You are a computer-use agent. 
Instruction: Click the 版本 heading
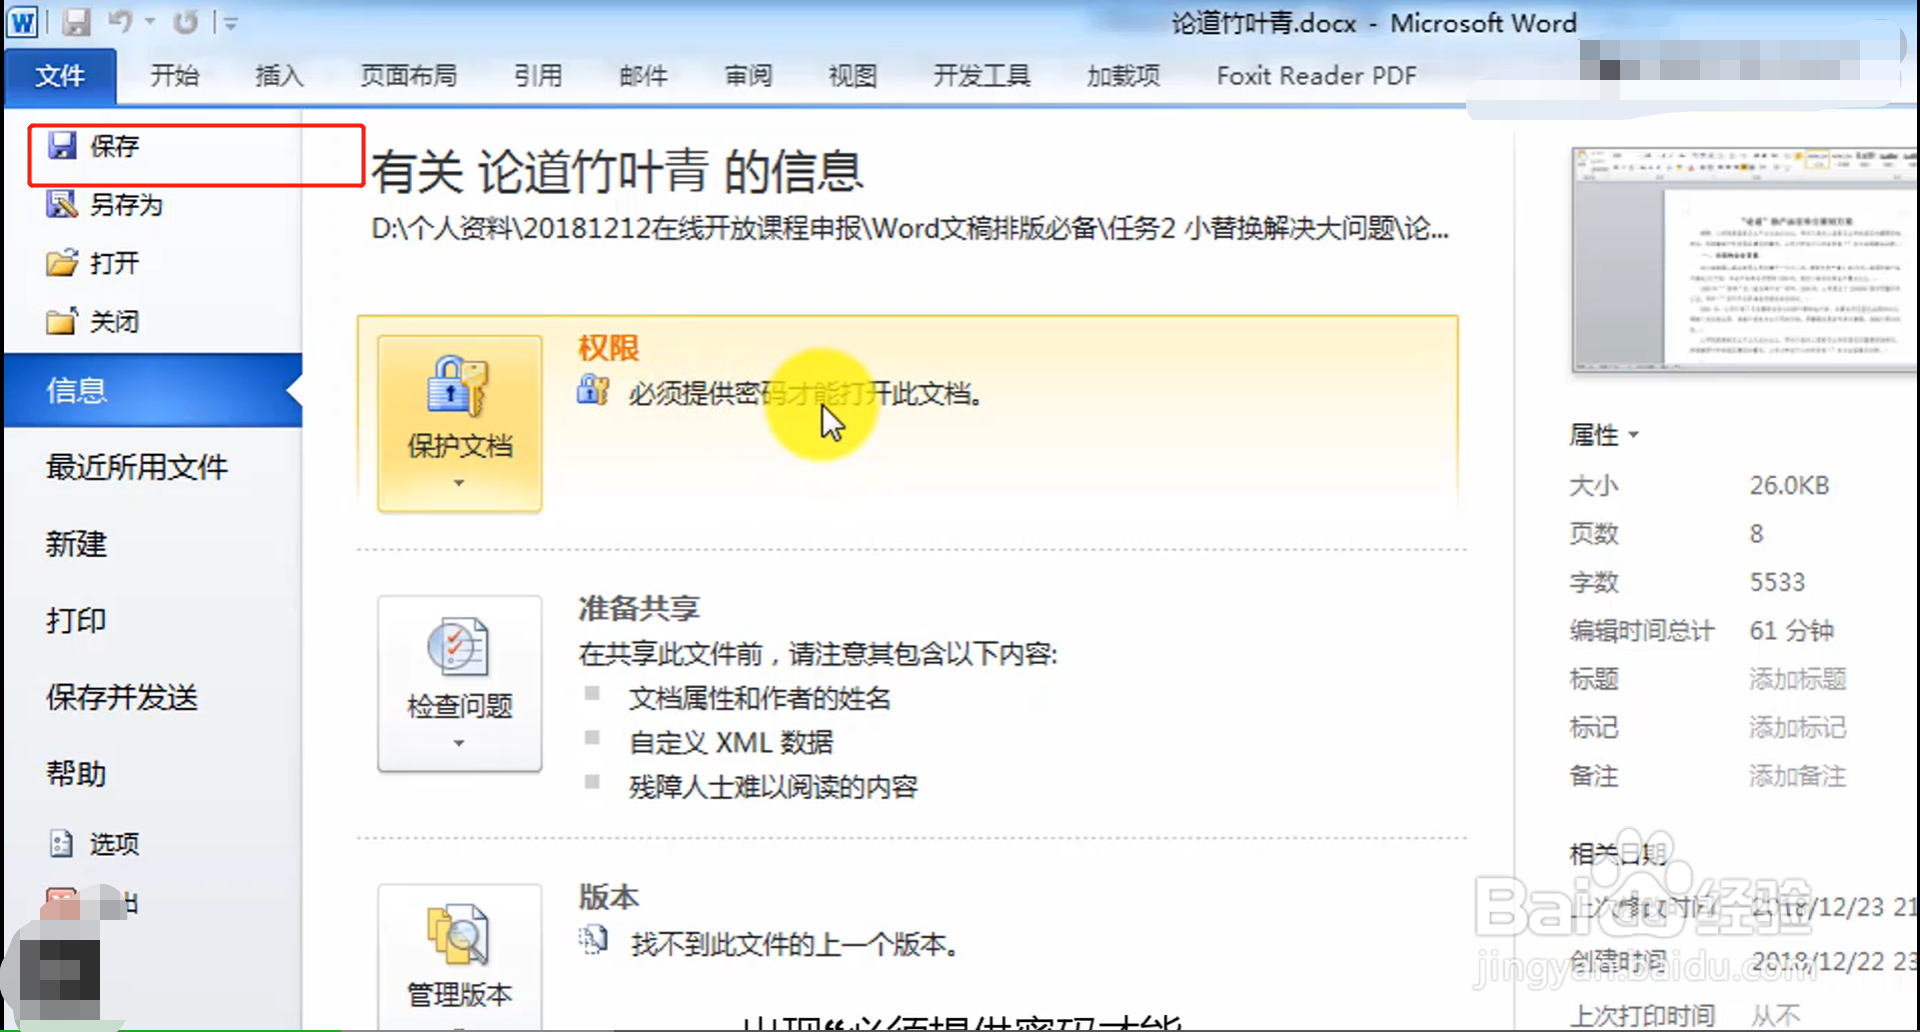click(x=608, y=896)
